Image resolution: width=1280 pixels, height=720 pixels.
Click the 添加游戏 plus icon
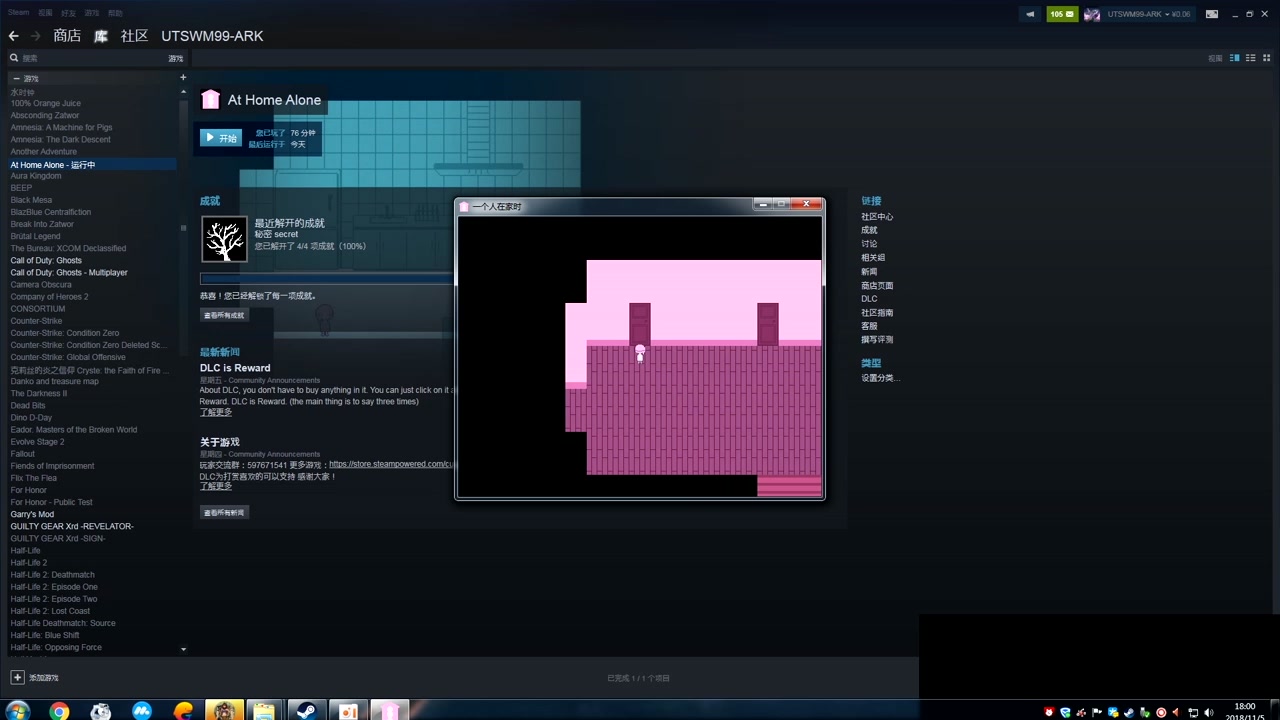(x=17, y=677)
